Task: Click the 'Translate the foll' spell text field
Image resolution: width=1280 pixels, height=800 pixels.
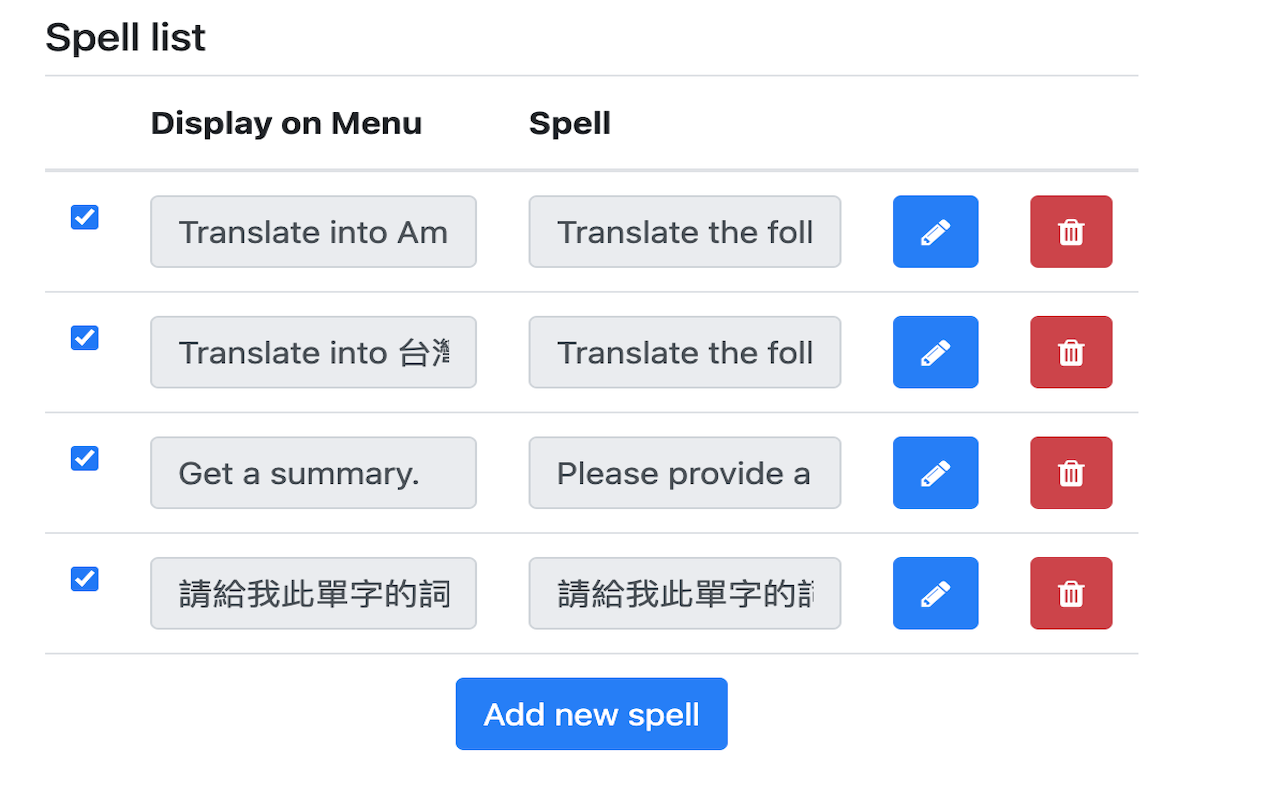Action: click(x=684, y=231)
